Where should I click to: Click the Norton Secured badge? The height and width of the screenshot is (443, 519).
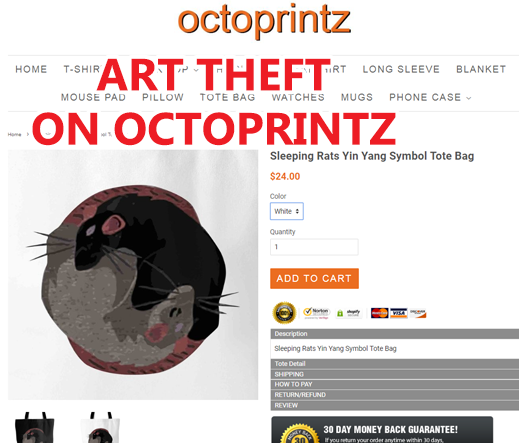(316, 313)
